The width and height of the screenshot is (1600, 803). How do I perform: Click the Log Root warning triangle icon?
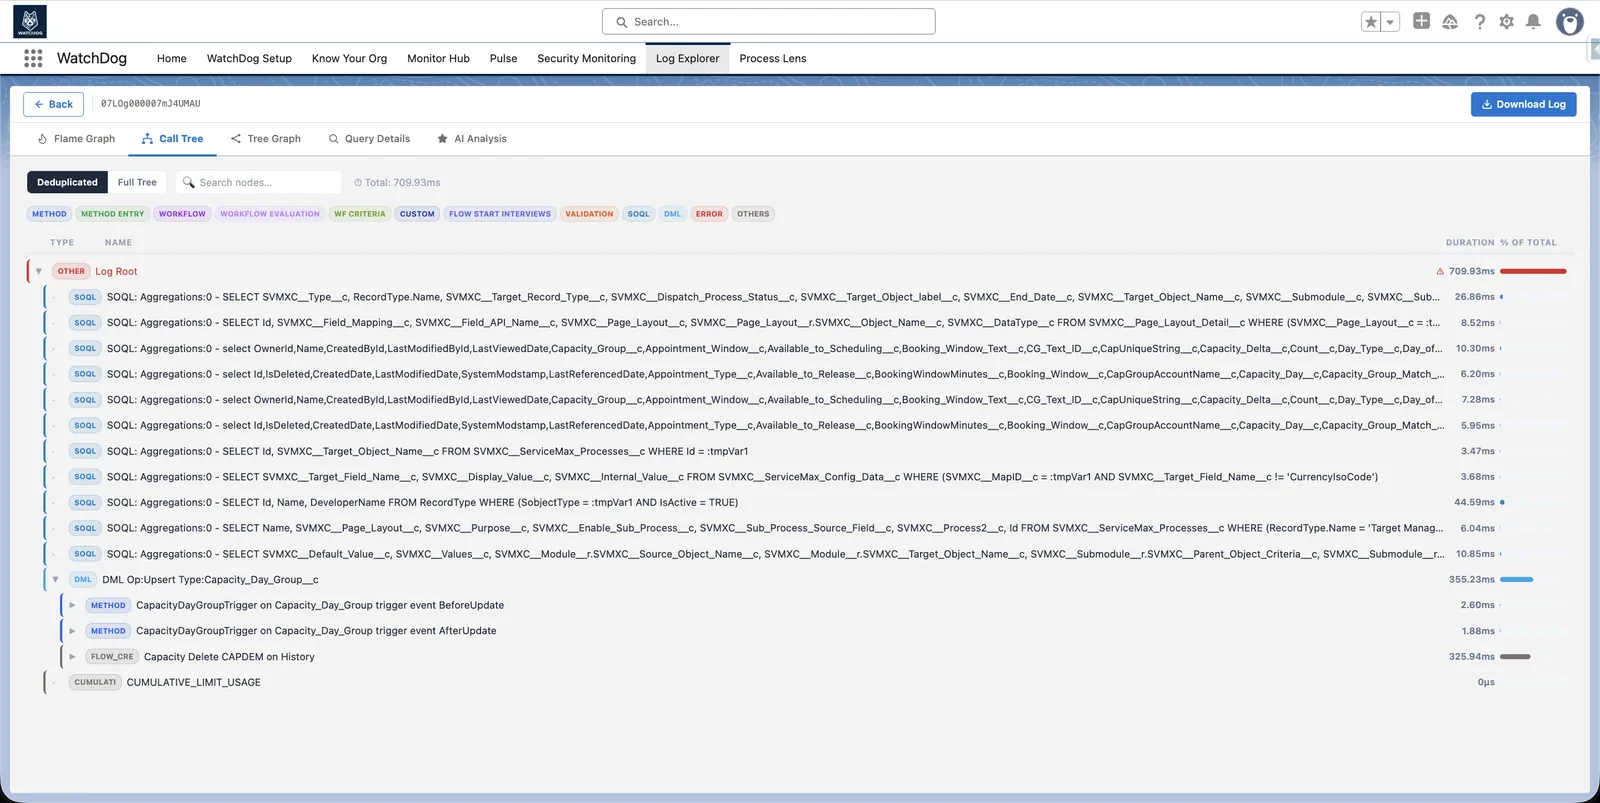click(x=1440, y=271)
